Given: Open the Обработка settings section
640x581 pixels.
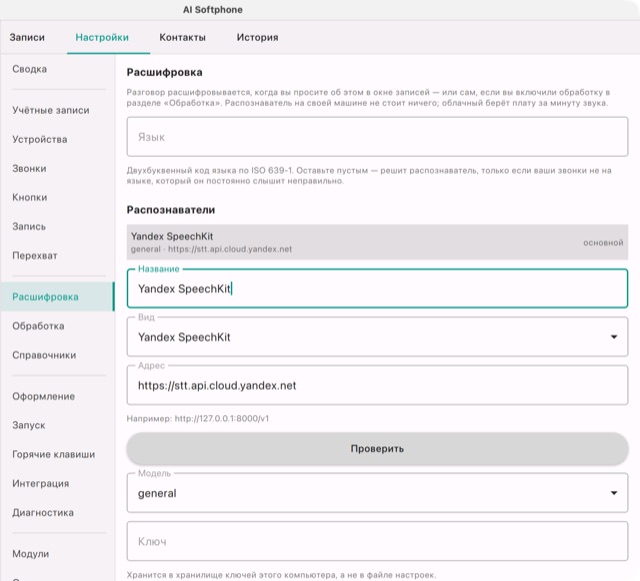Looking at the screenshot, I should point(57,326).
